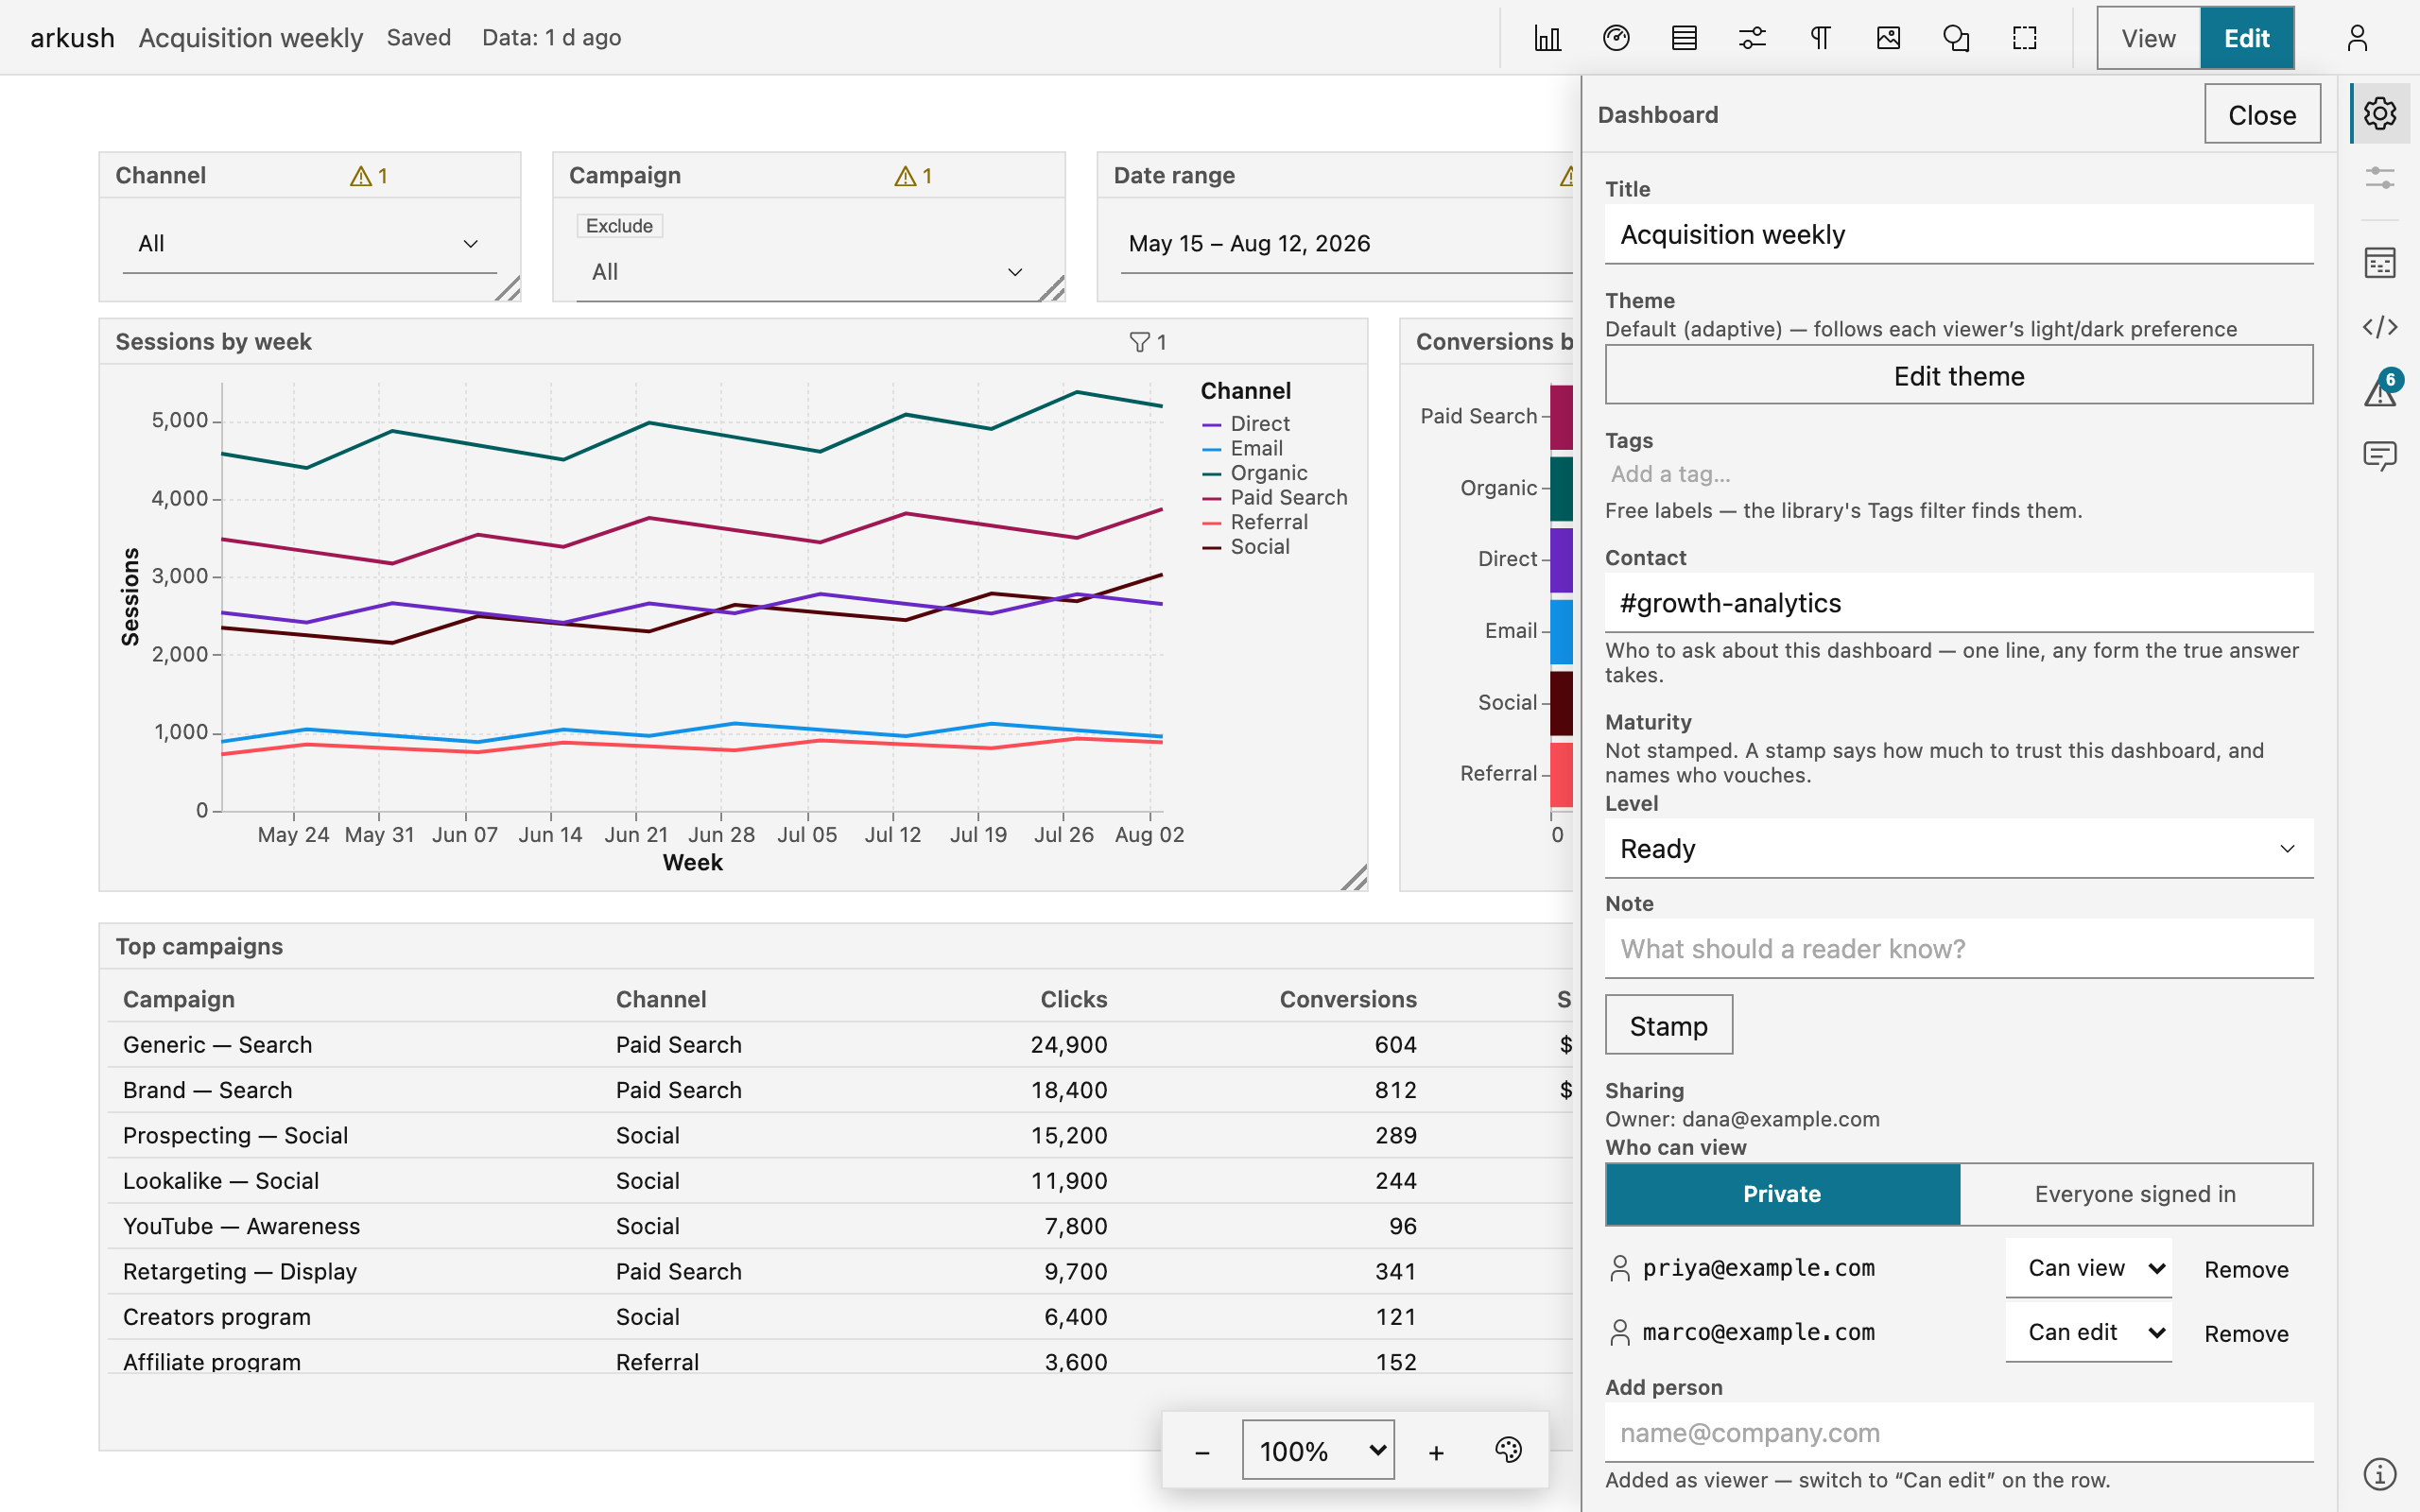This screenshot has width=2420, height=1512.
Task: Open the Date range picker
Action: click(1346, 244)
